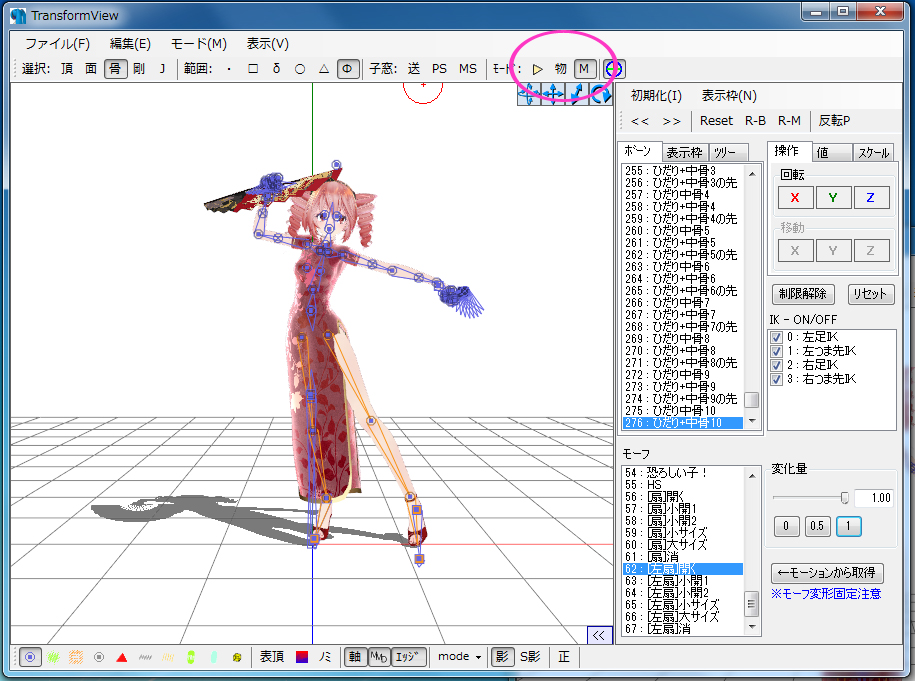The image size is (915, 681).
Task: Toggle the gray target circle icon
Action: [x=99, y=657]
